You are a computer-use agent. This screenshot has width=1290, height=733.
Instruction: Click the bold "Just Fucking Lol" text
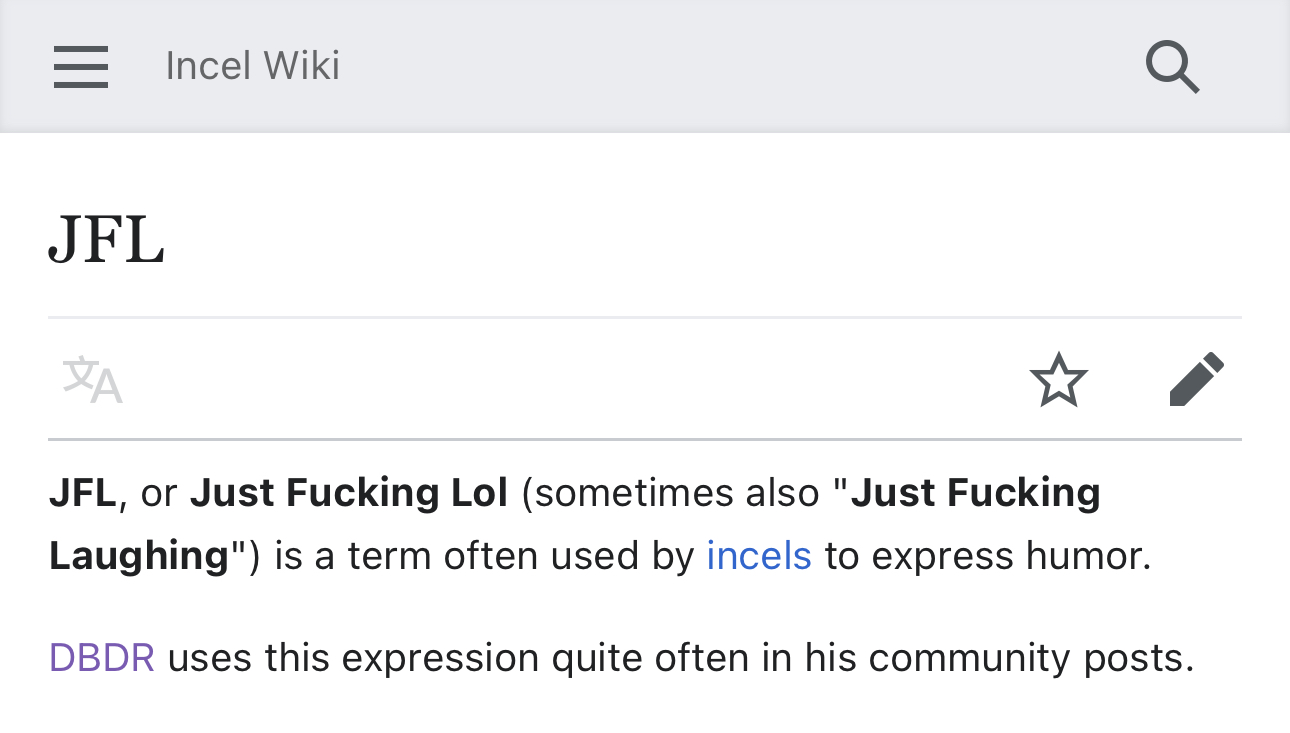pyautogui.click(x=349, y=493)
